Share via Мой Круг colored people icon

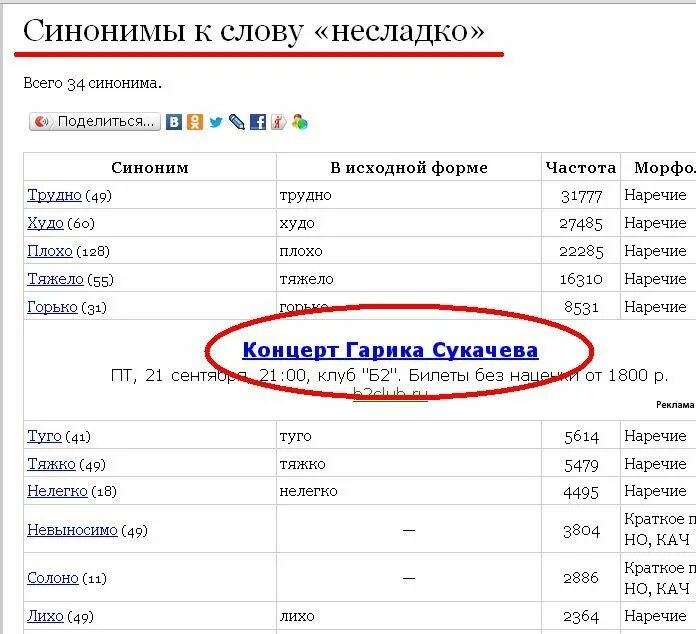[300, 122]
